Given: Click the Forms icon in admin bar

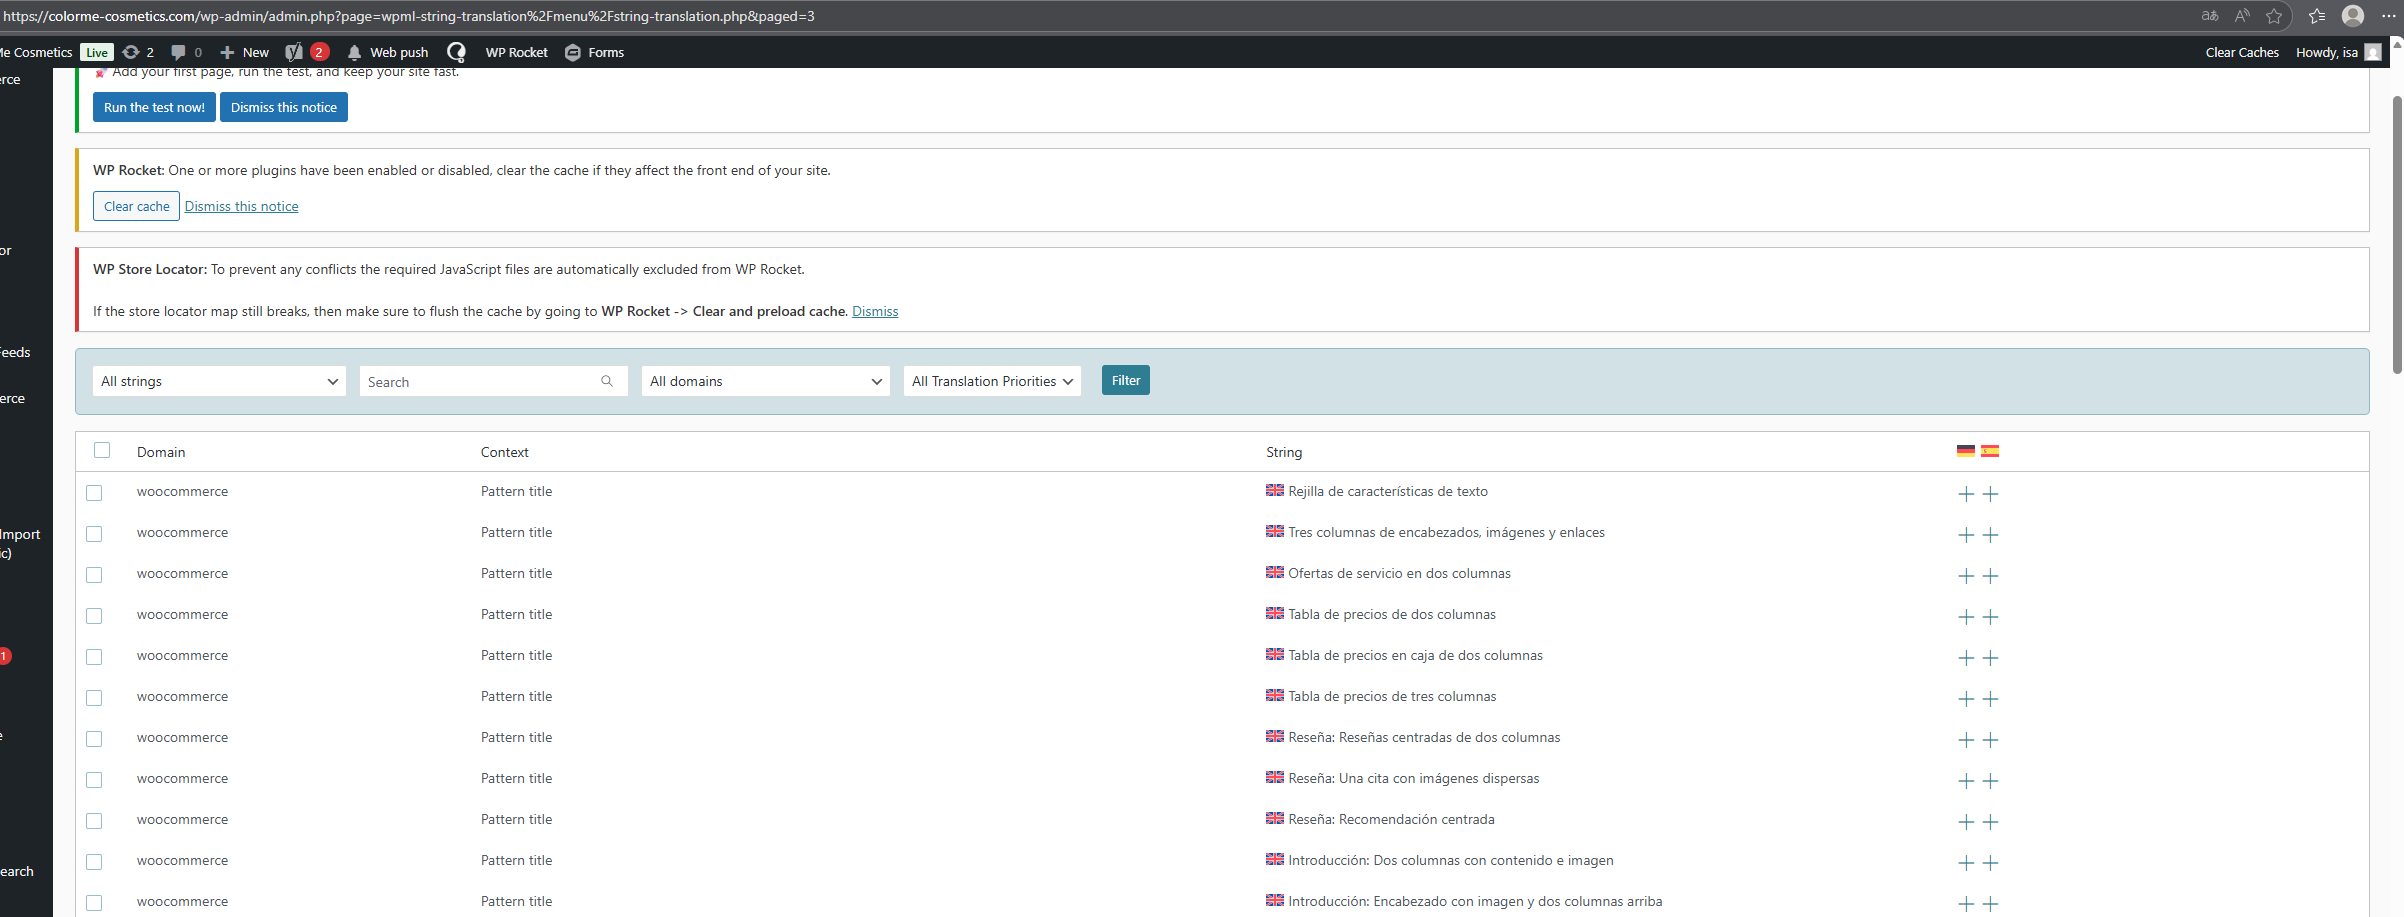Looking at the screenshot, I should coord(573,52).
